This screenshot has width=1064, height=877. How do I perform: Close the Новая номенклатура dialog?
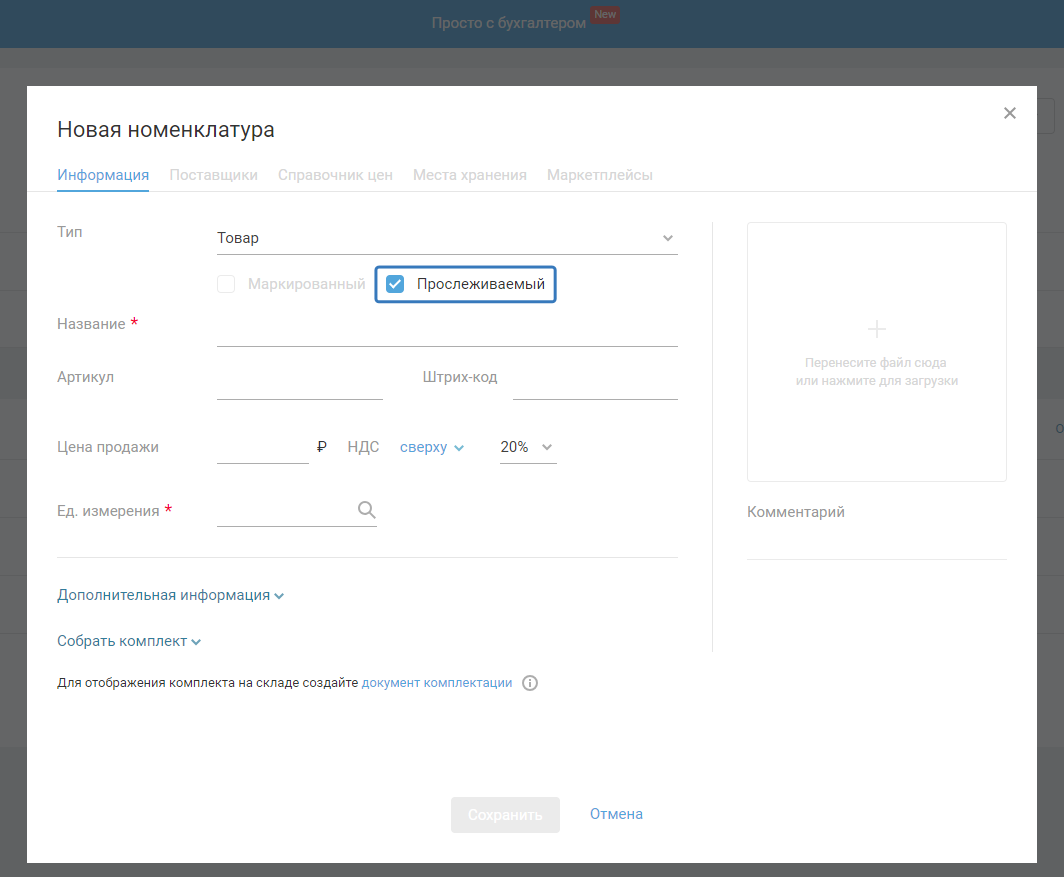[x=1009, y=114]
